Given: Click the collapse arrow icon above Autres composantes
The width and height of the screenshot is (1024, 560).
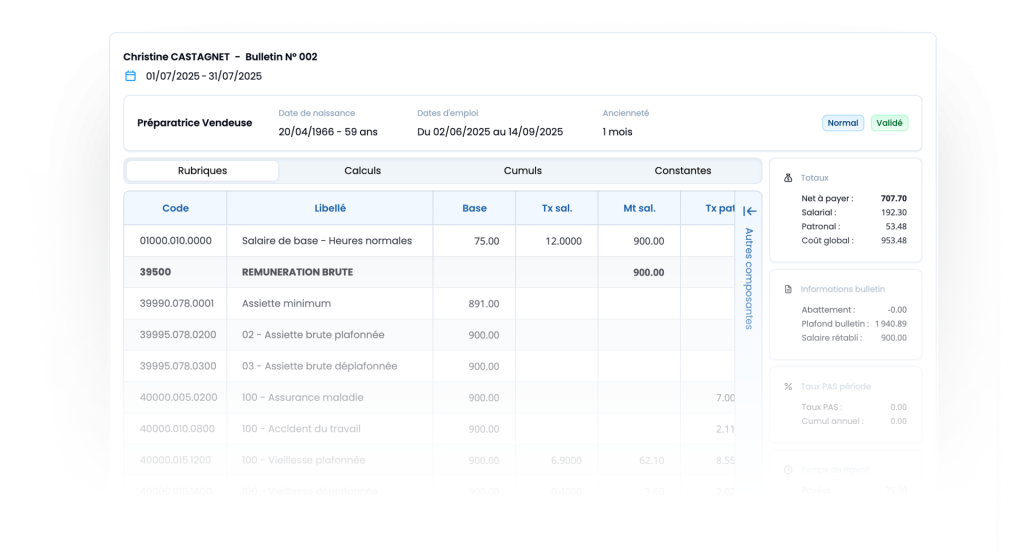Looking at the screenshot, I should pos(750,211).
